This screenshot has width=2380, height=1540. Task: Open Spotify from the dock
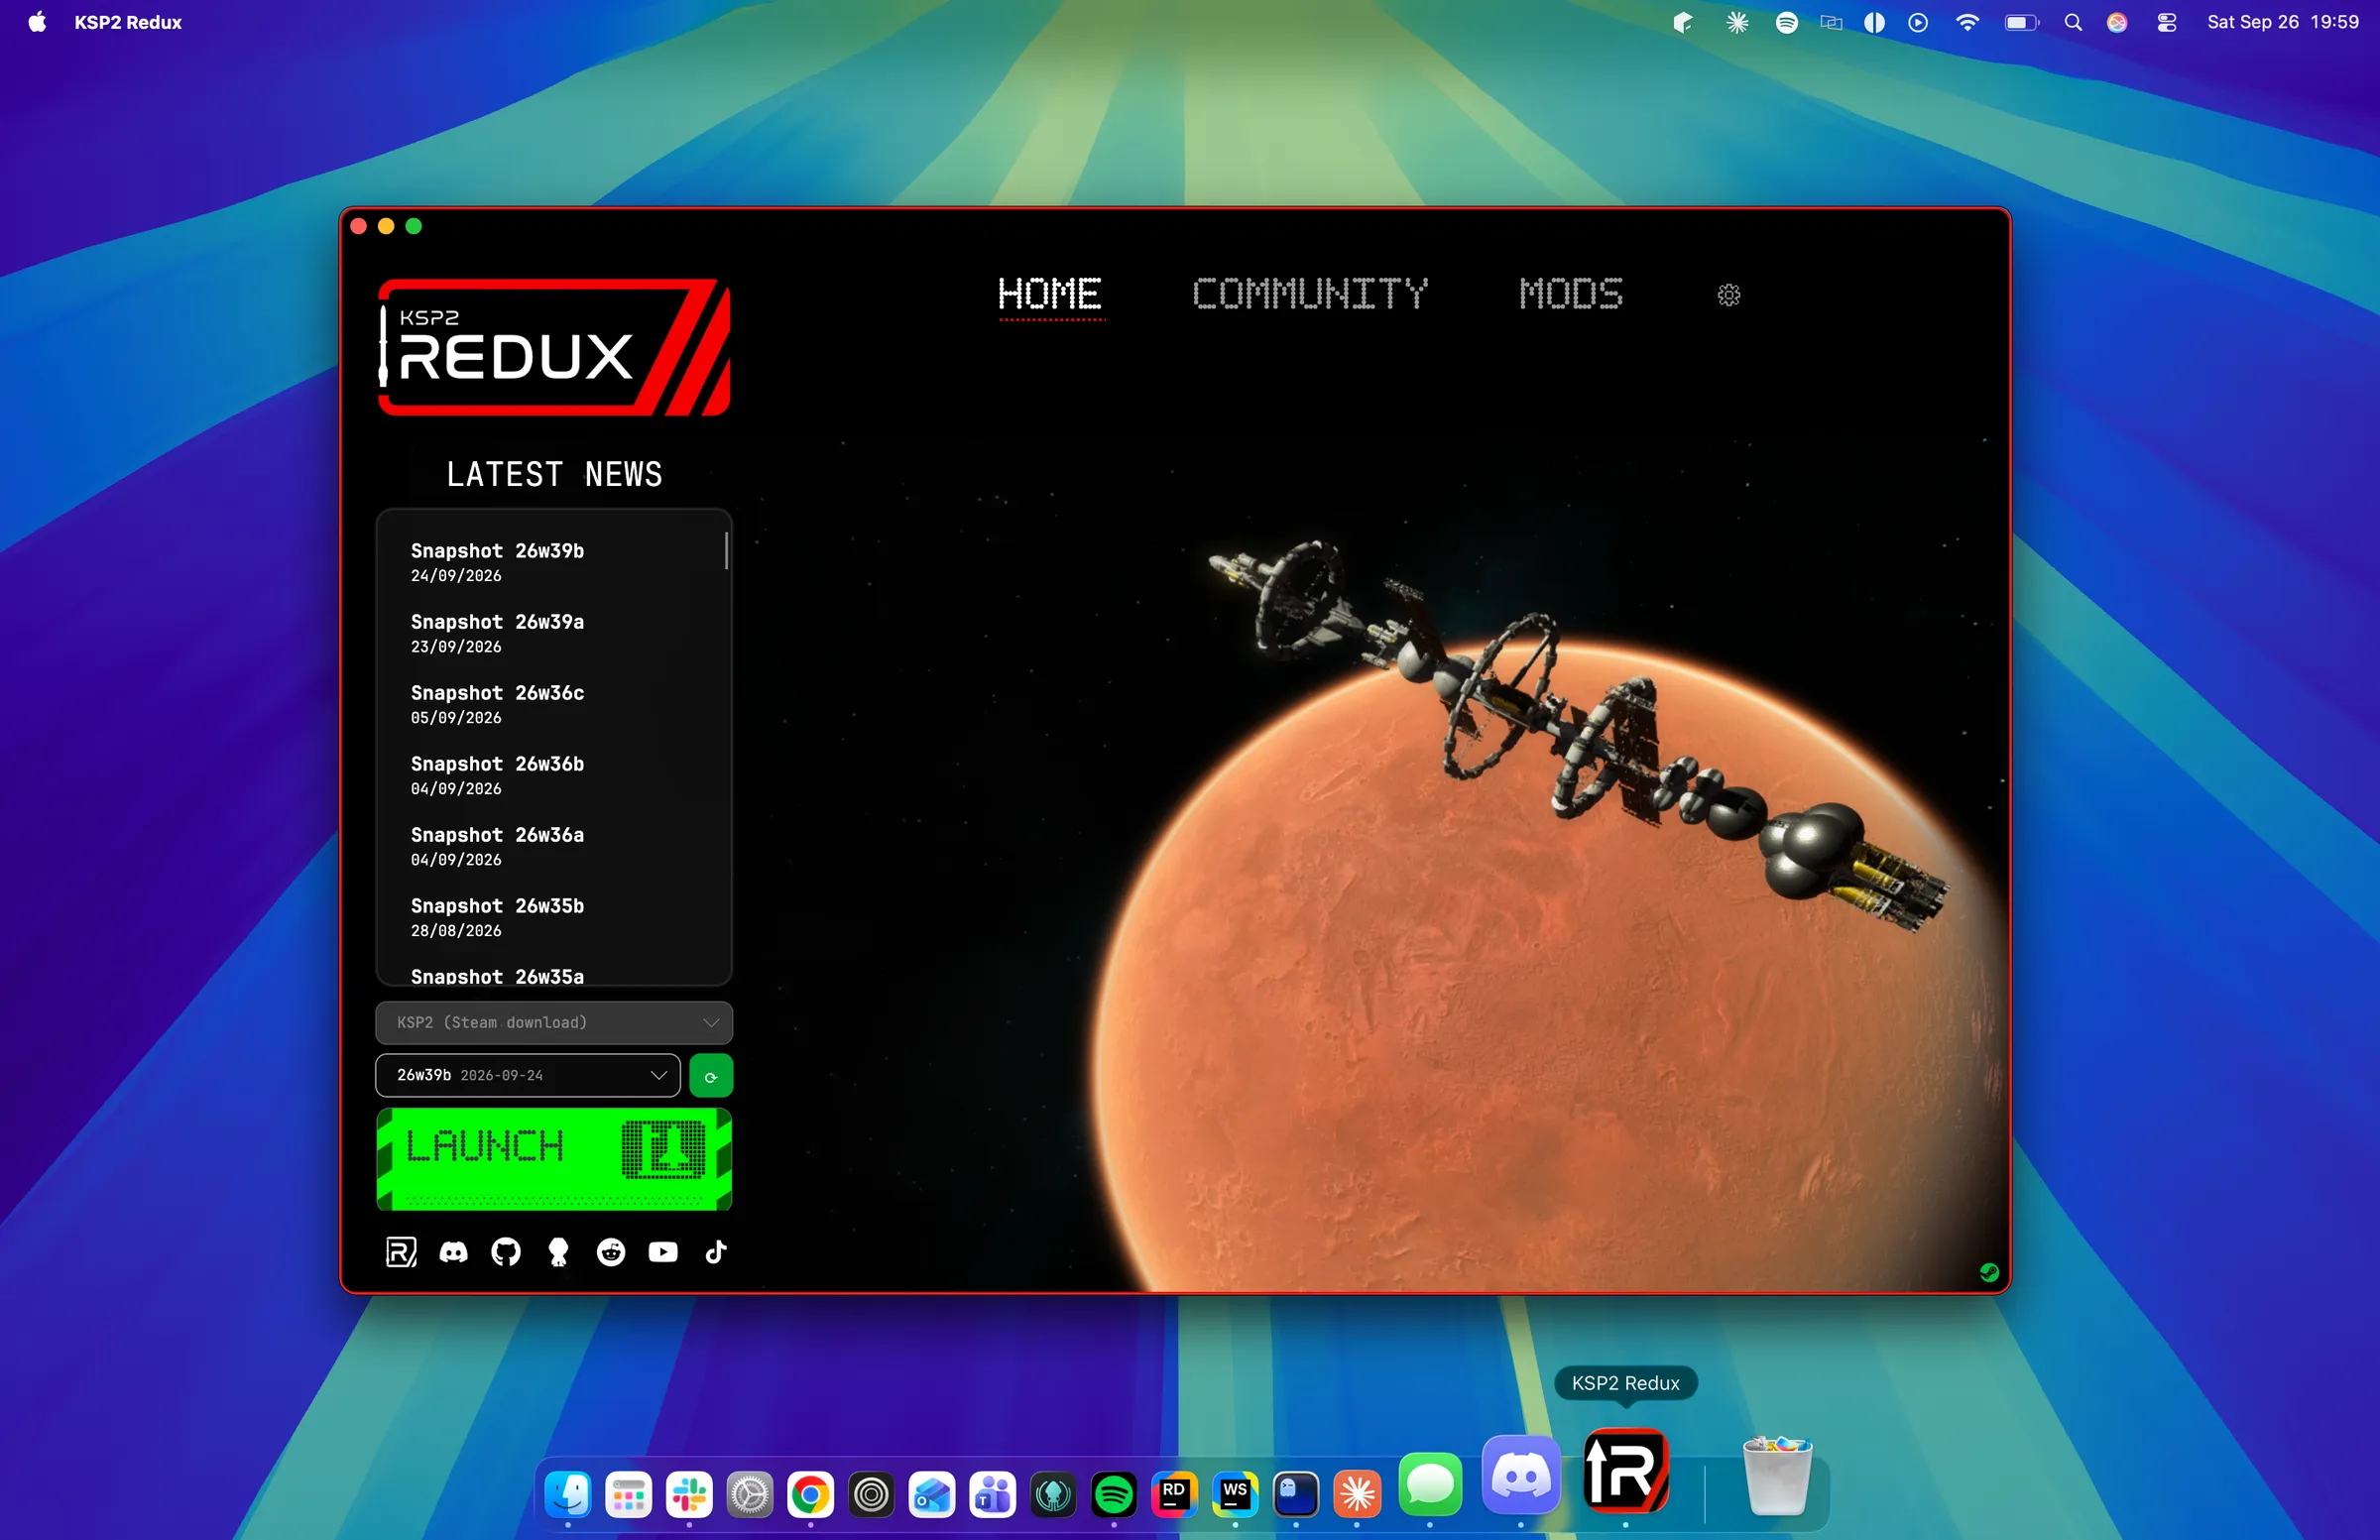click(x=1114, y=1495)
